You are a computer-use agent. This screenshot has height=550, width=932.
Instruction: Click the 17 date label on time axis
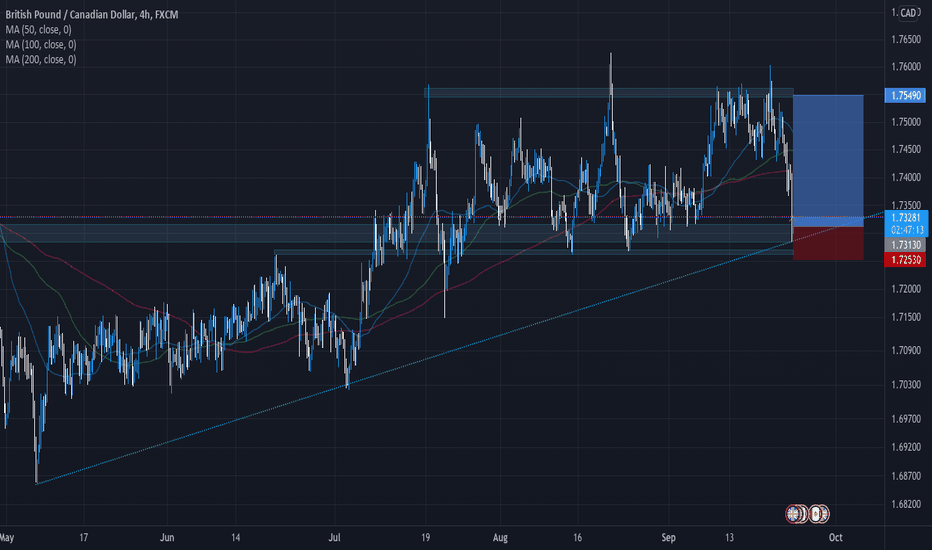83,538
